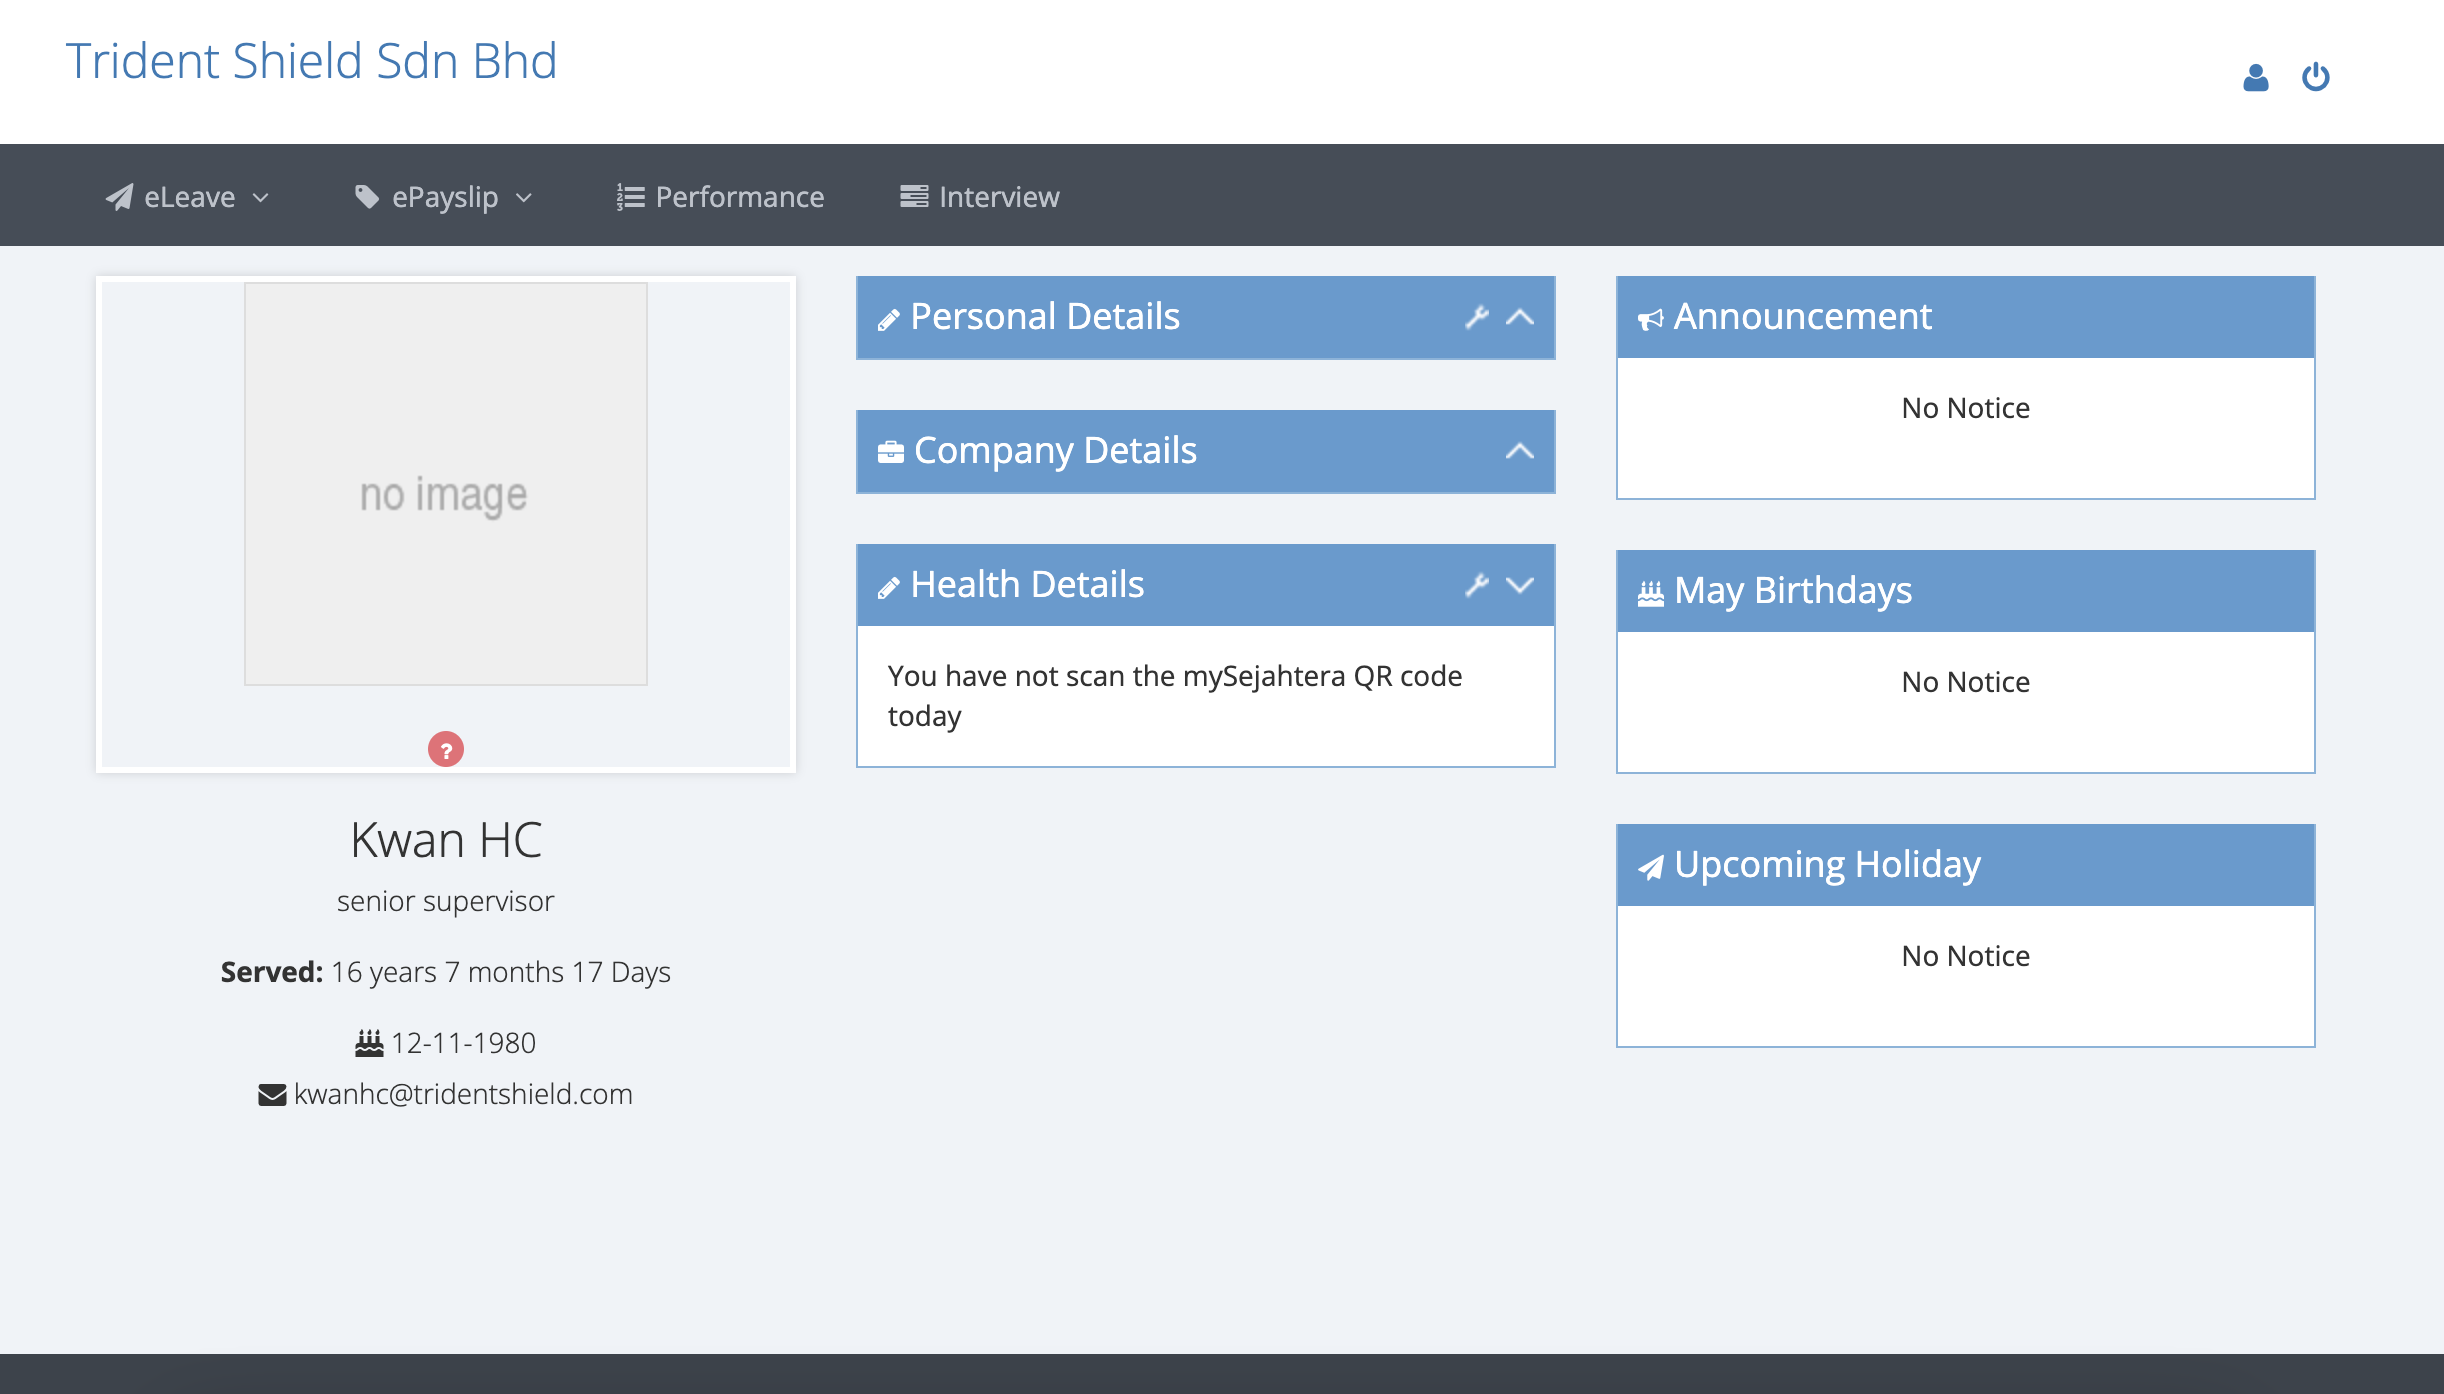Screen dimensions: 2444x1394
Task: Click the megaphone icon in Announcement header
Action: coord(1652,316)
